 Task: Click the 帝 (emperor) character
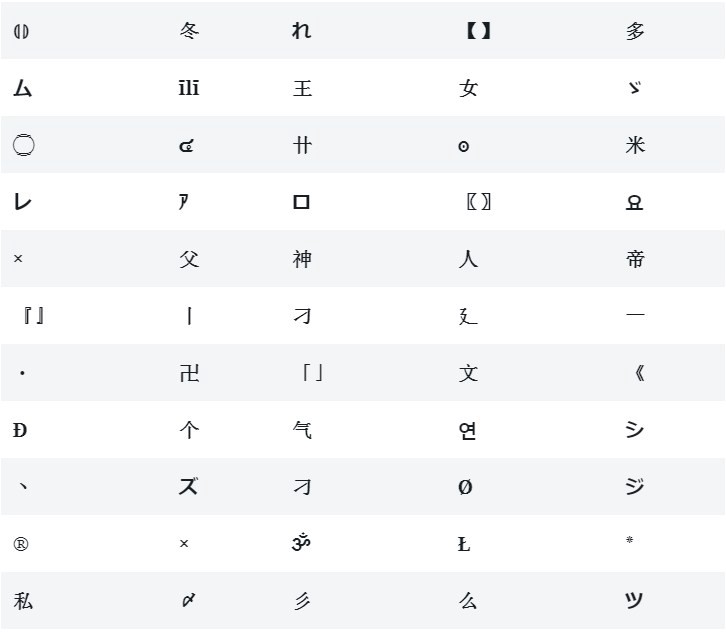pos(635,259)
